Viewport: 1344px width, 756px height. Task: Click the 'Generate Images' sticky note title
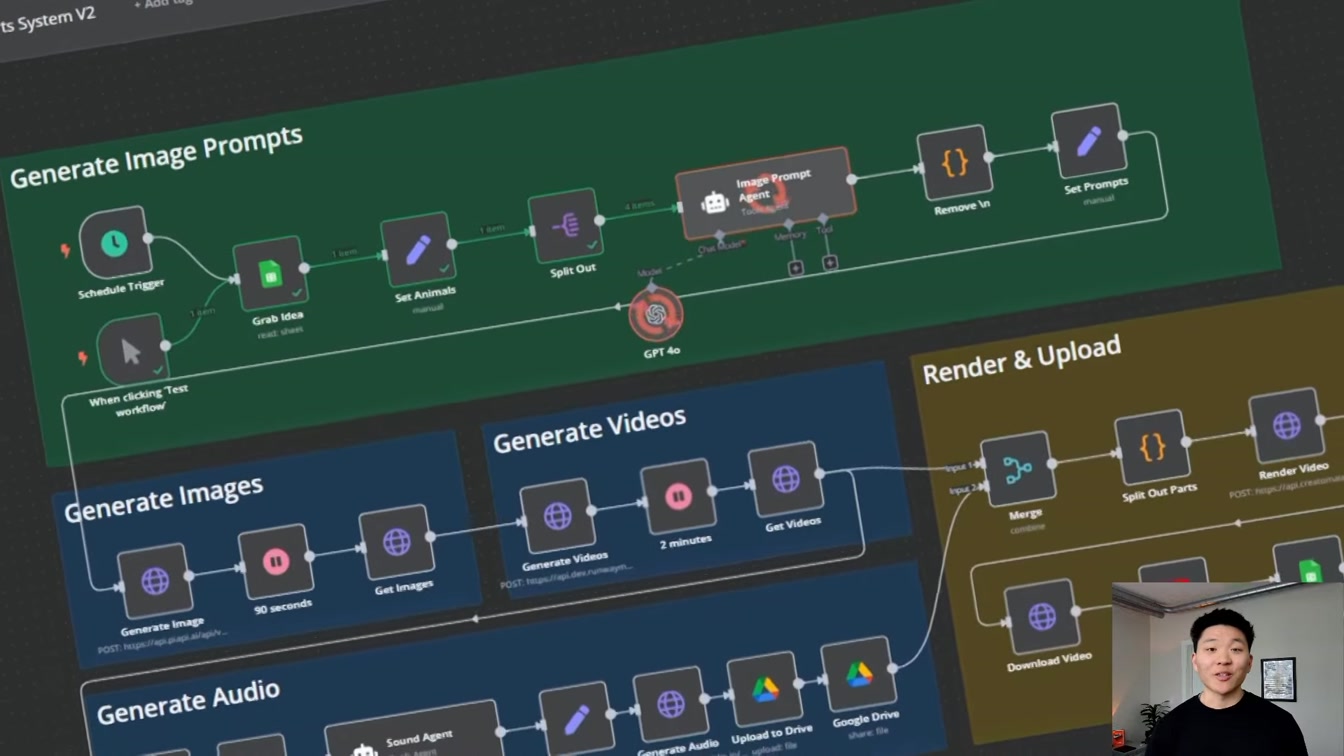(164, 497)
